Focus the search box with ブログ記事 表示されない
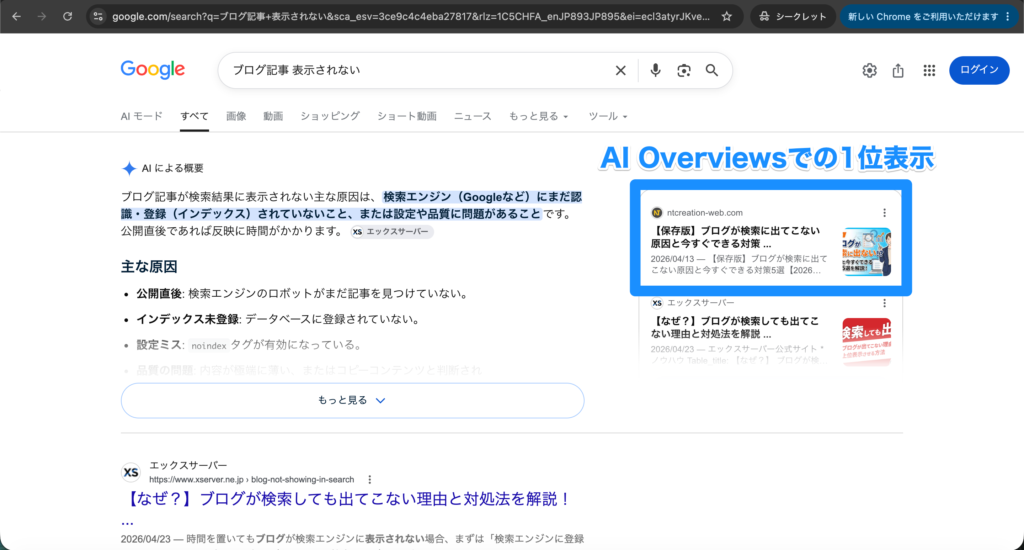Image resolution: width=1024 pixels, height=550 pixels. [418, 70]
